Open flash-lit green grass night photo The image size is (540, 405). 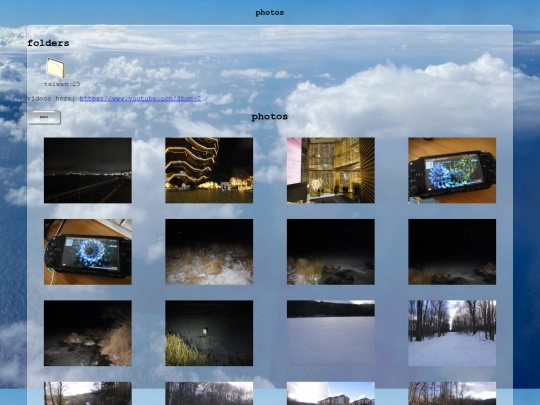209,333
